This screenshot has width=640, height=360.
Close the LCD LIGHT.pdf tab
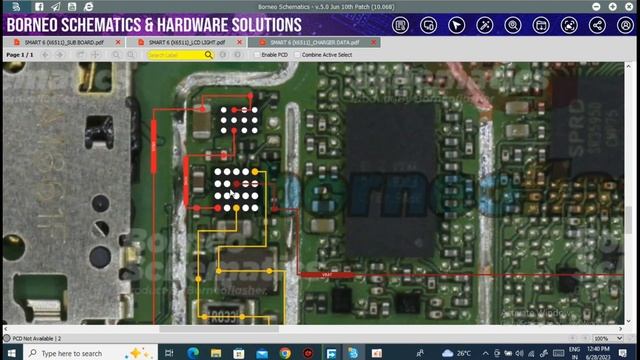240,42
